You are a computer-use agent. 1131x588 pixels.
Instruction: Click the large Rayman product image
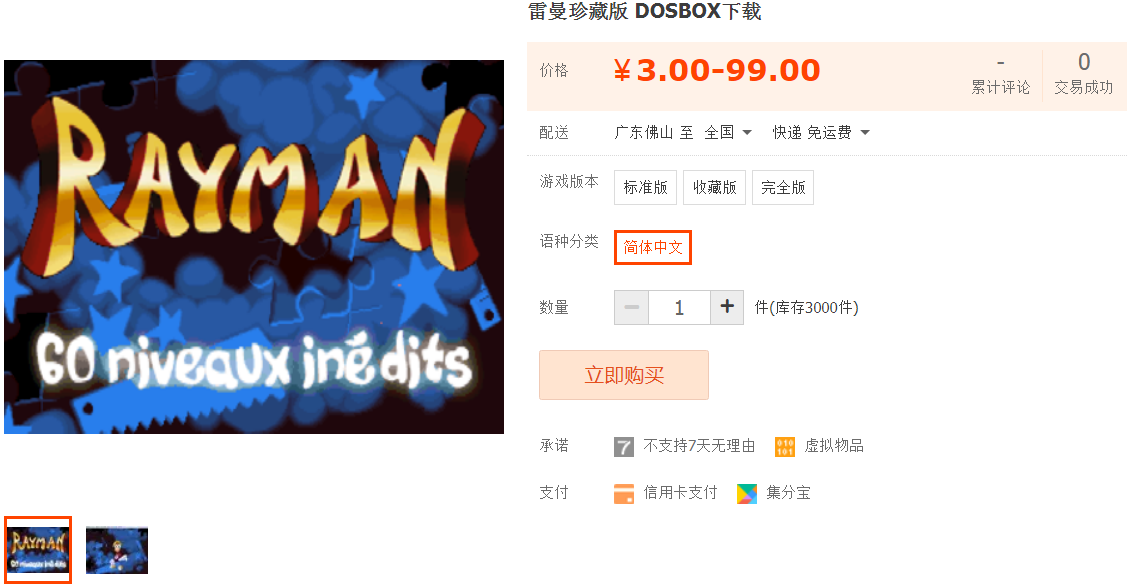[254, 247]
